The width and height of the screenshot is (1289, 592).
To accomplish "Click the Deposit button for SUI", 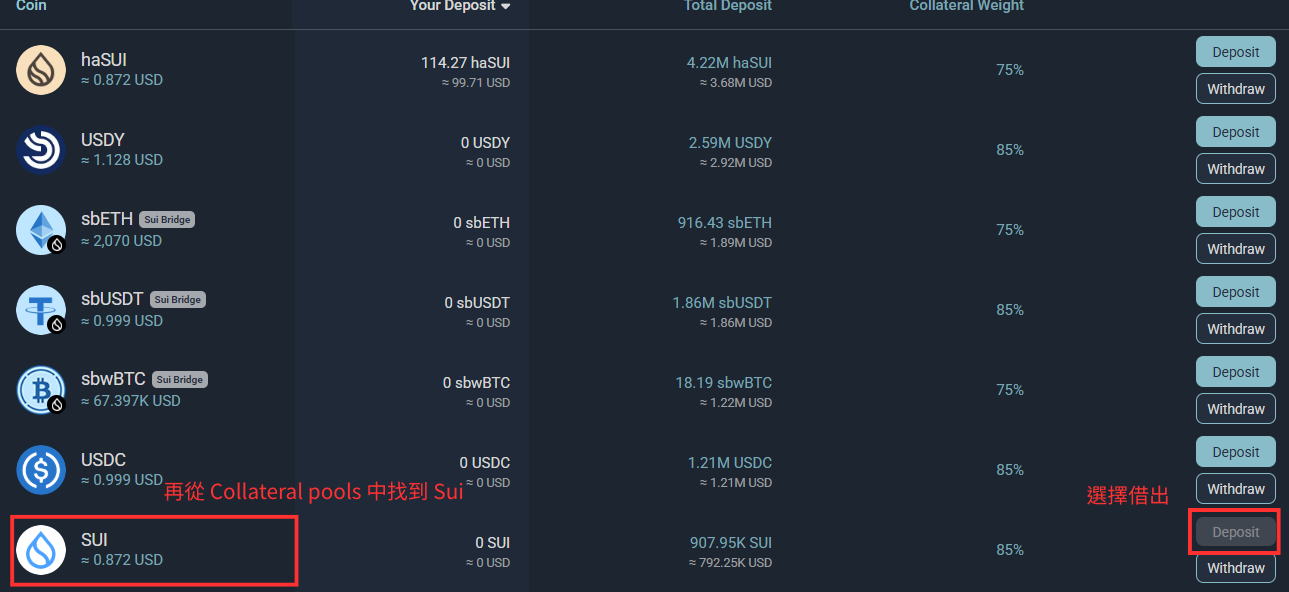I will click(1235, 532).
